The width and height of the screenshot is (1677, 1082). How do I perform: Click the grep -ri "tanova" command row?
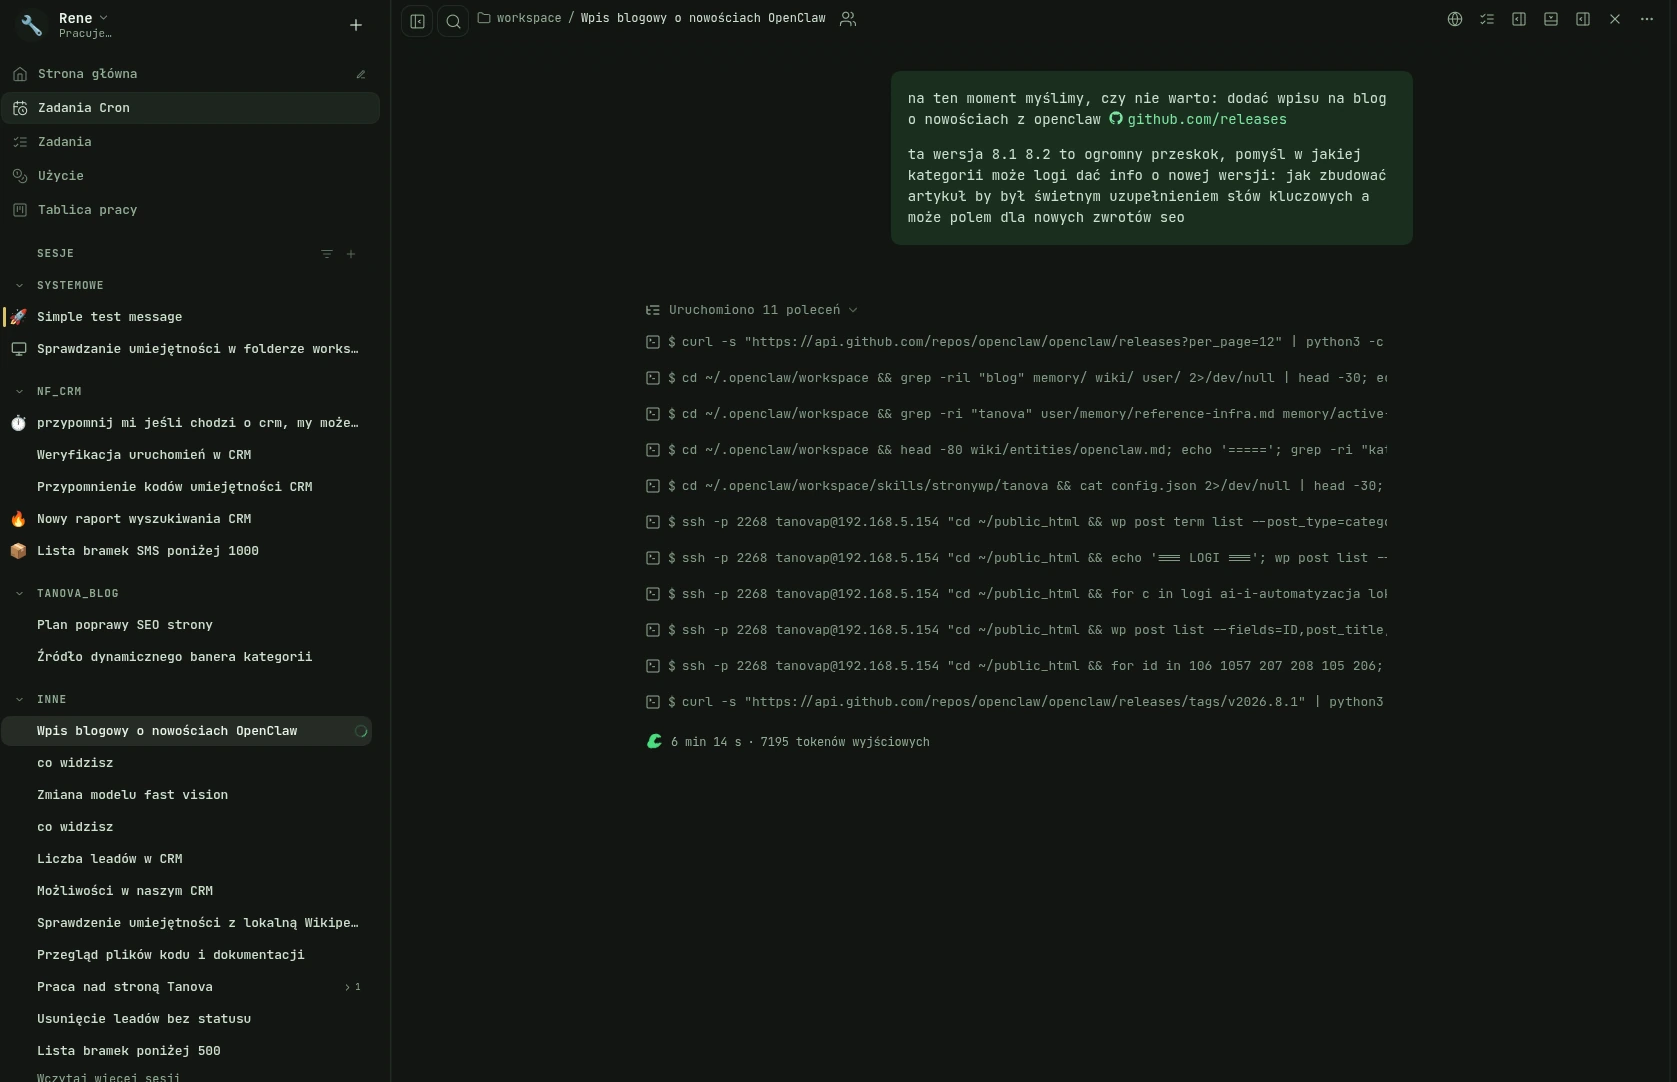pyautogui.click(x=1016, y=414)
